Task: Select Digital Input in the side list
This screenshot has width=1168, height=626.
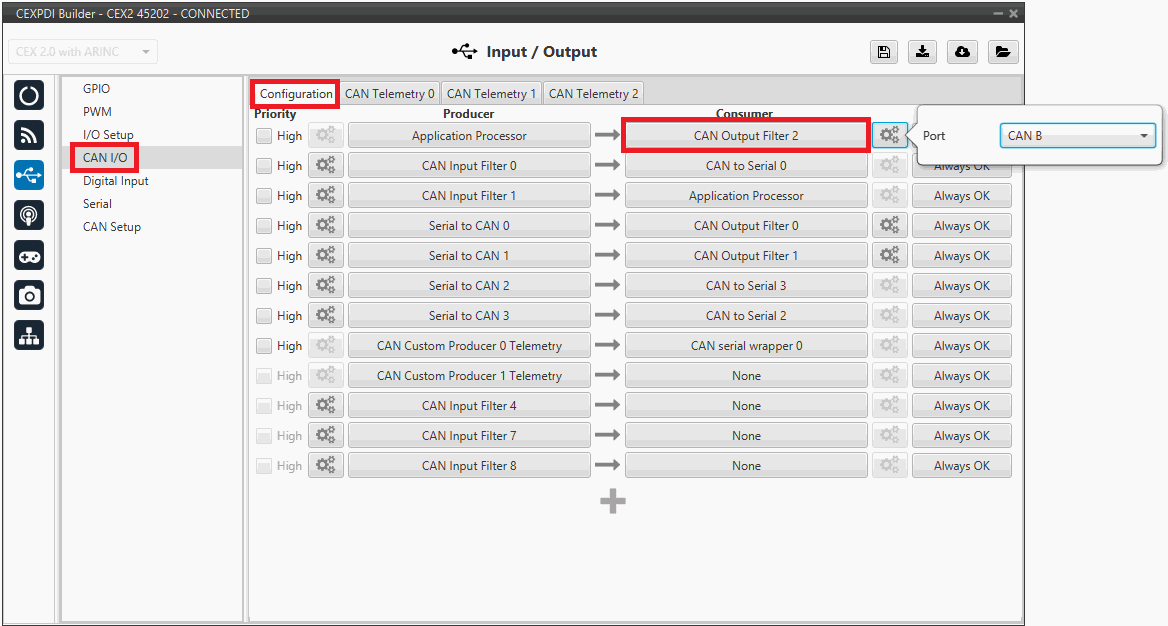Action: point(115,181)
